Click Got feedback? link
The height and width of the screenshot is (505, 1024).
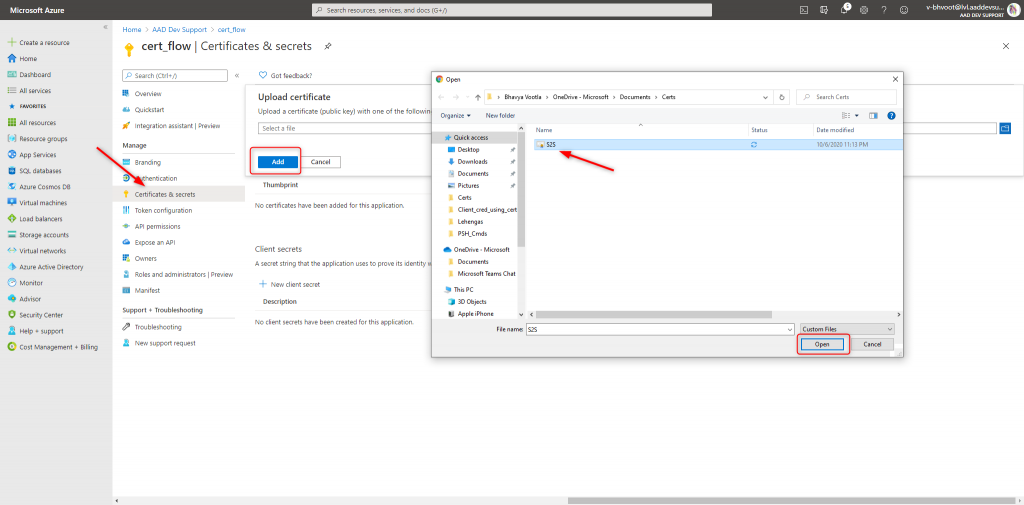pos(285,75)
